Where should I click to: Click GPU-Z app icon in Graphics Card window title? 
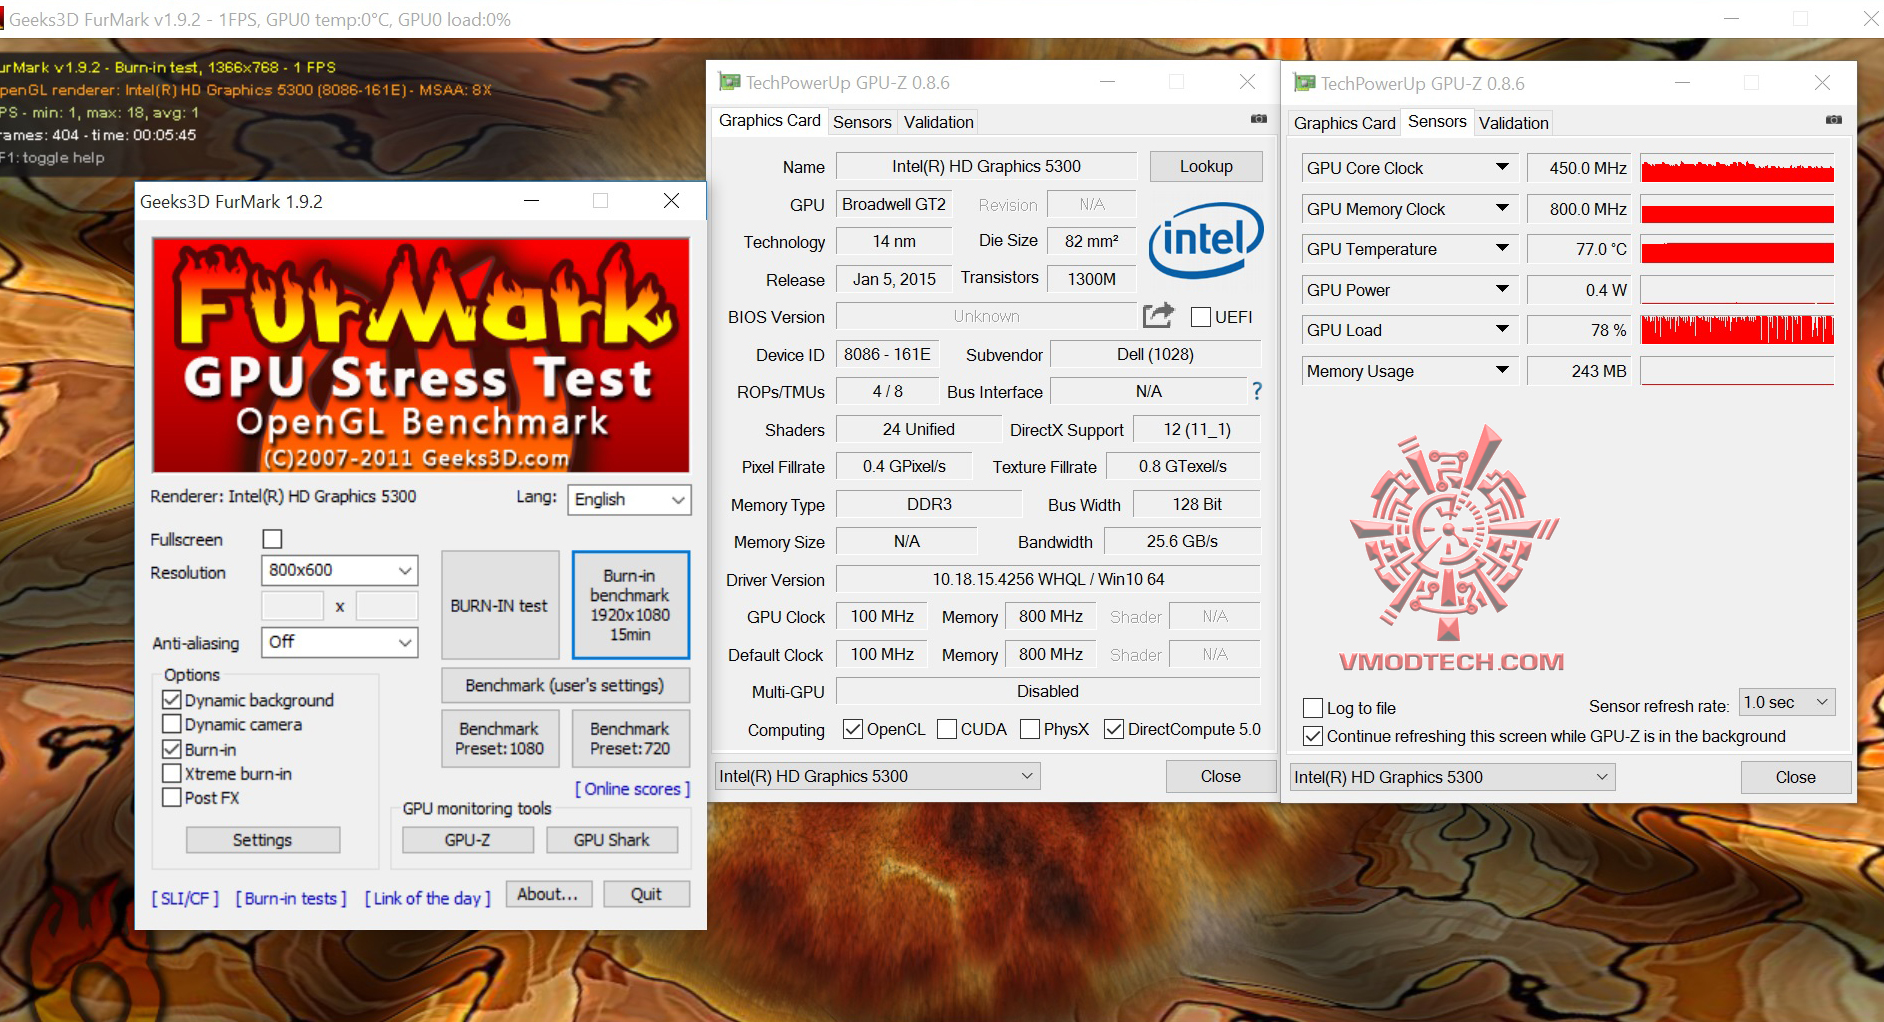[730, 82]
